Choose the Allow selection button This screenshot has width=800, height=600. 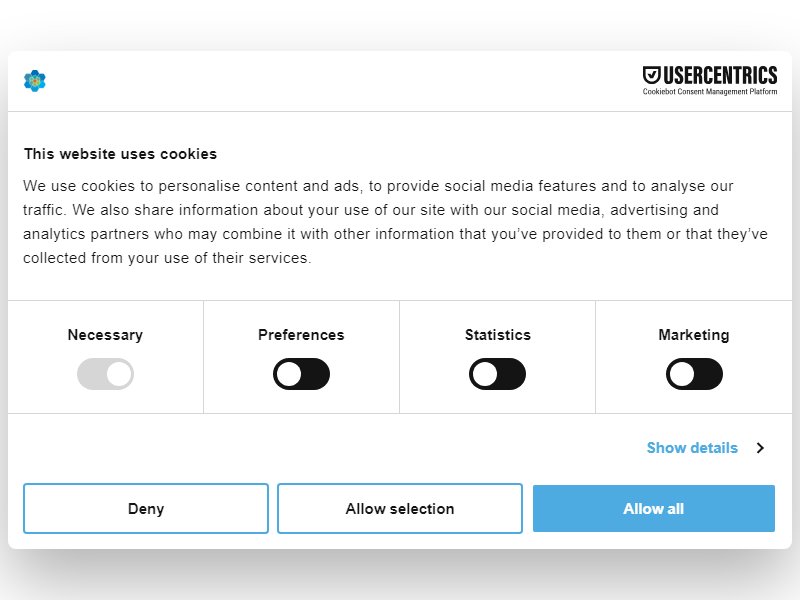(400, 508)
